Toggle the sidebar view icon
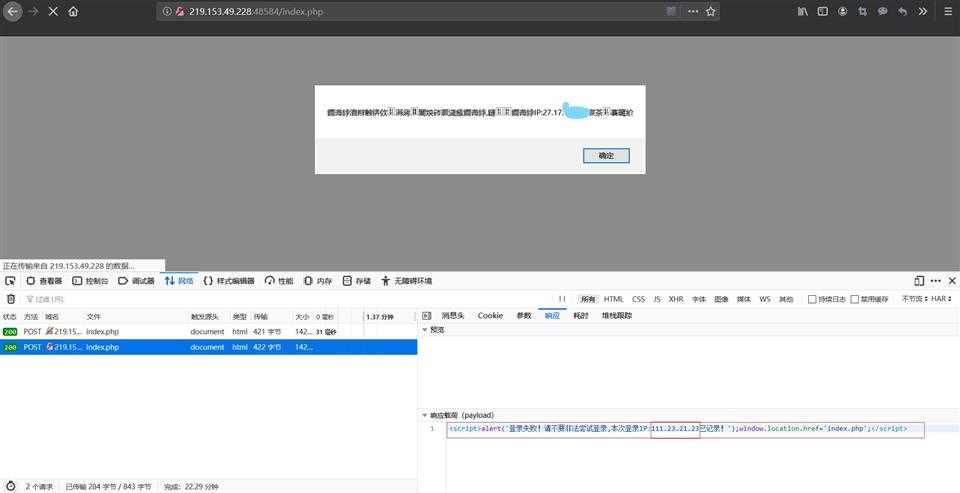Screen dimensions: 960x493 (823, 12)
